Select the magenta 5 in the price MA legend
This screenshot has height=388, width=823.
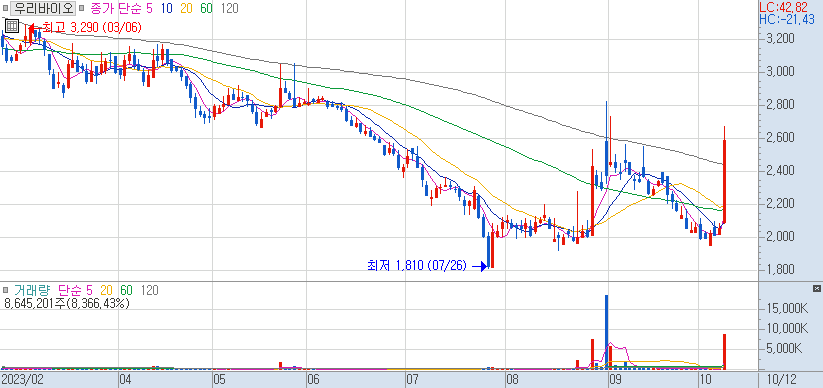(x=149, y=8)
